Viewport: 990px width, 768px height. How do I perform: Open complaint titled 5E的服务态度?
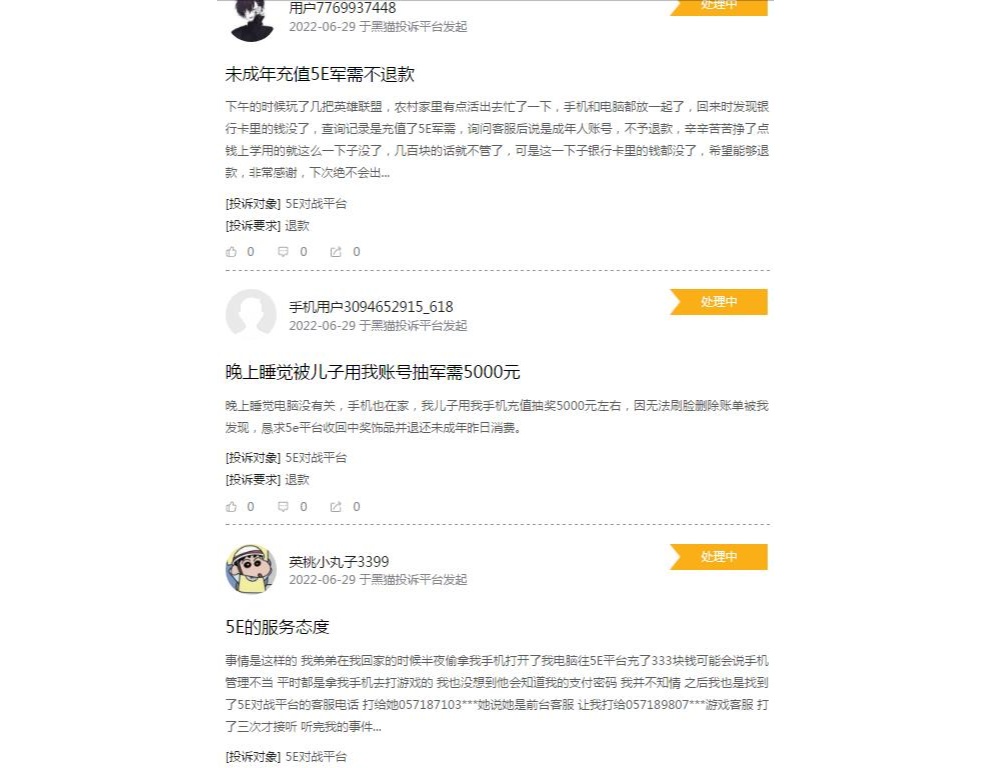pos(277,627)
